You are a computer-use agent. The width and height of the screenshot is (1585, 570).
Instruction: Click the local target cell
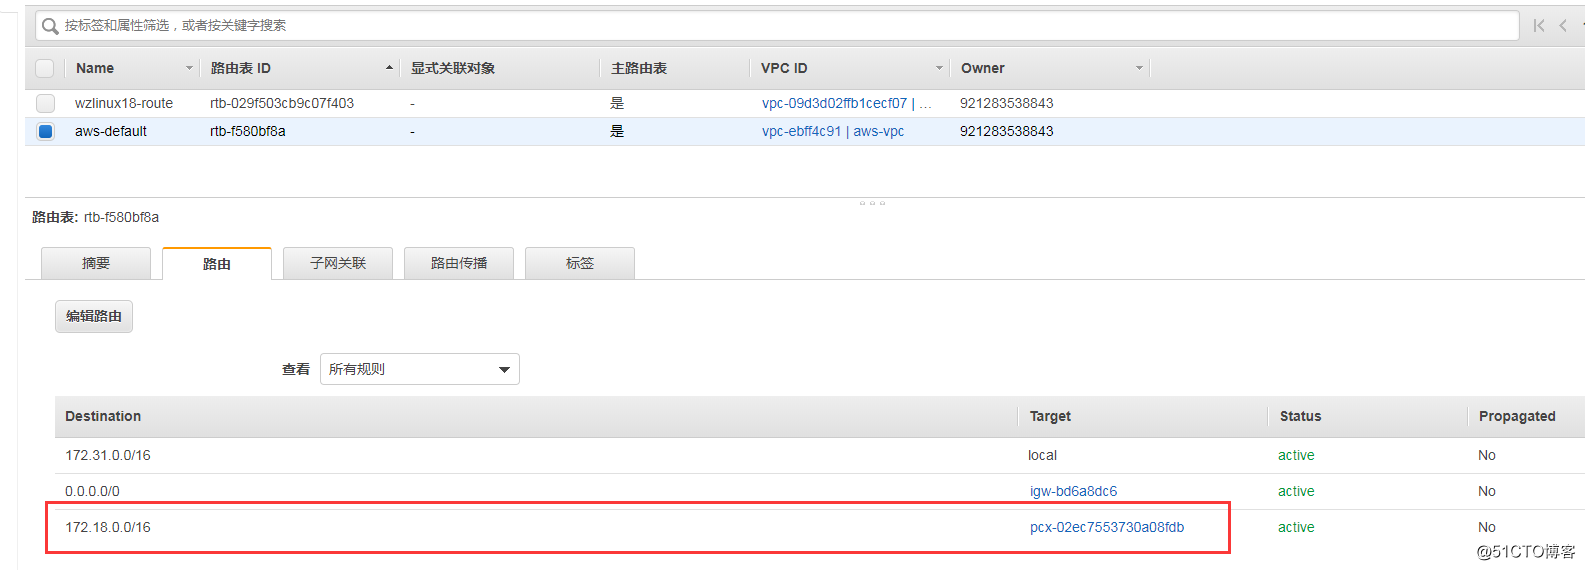pyautogui.click(x=1042, y=455)
